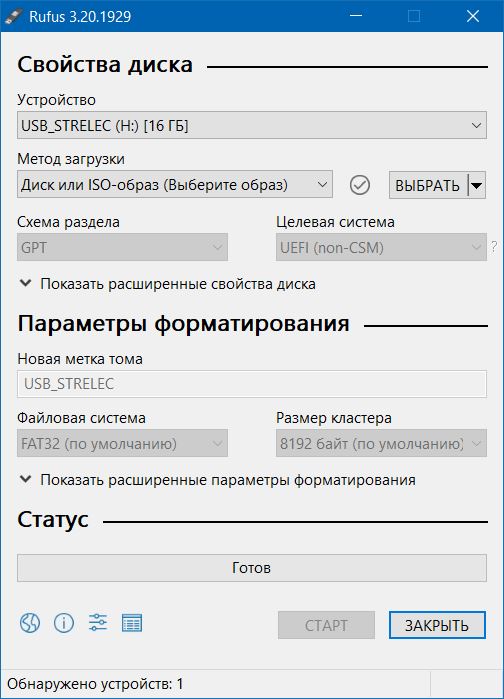Viewport: 504px width, 699px height.
Task: Click the ЗАКРЫТЬ button
Action: pyautogui.click(x=437, y=625)
